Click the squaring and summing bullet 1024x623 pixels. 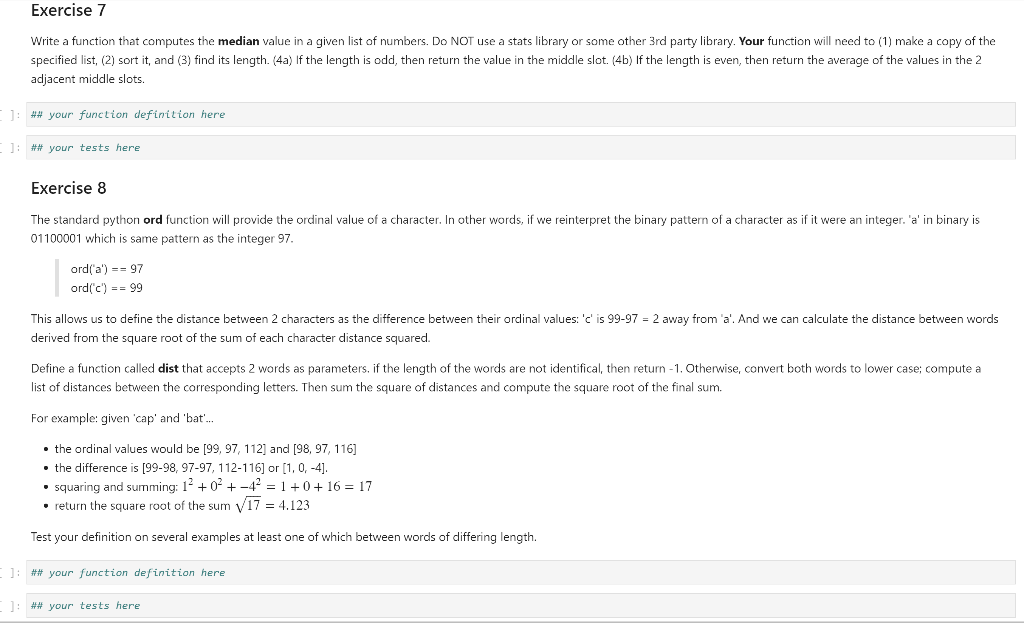click(220, 487)
